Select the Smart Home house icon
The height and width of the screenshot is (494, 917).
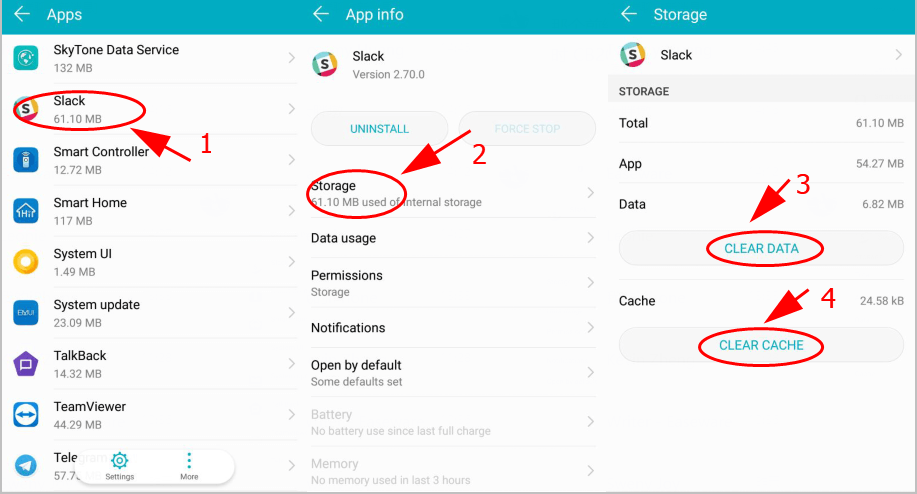(x=26, y=211)
